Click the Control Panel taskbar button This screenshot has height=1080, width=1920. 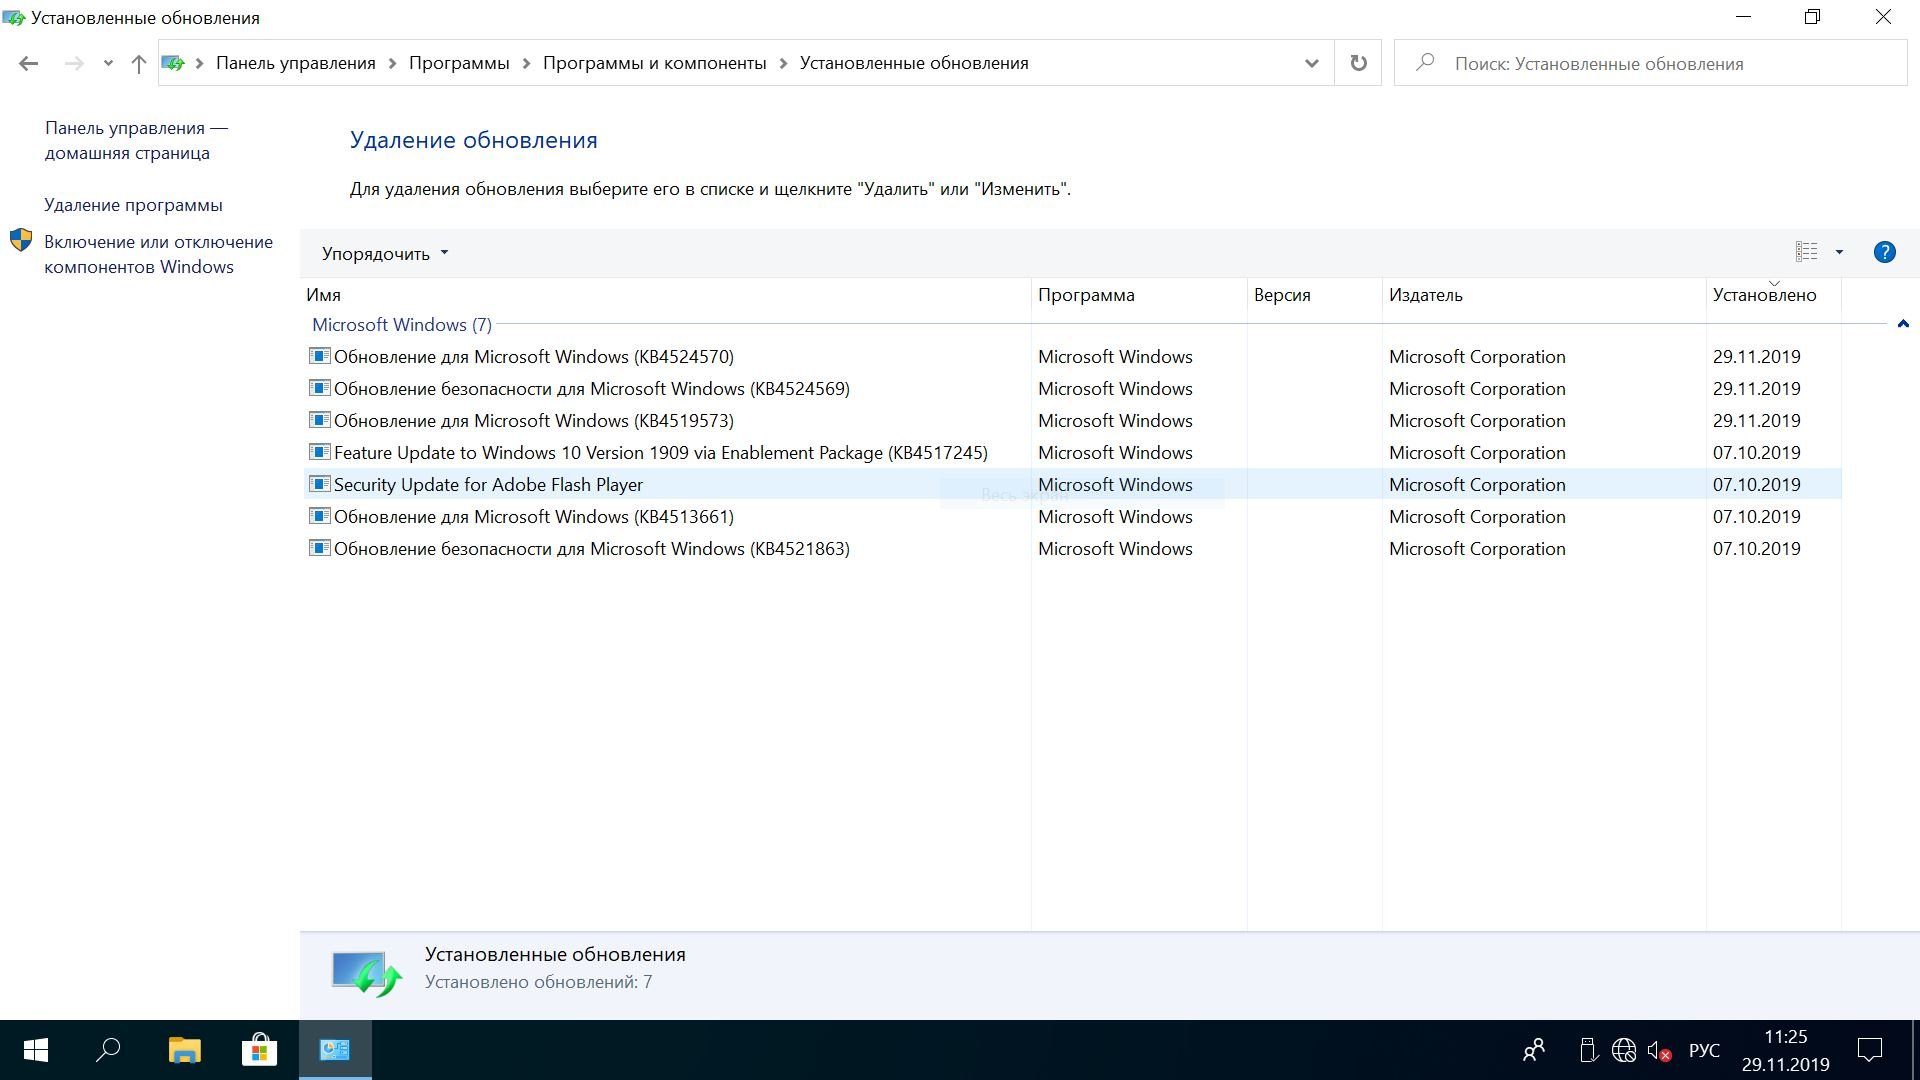click(335, 1050)
